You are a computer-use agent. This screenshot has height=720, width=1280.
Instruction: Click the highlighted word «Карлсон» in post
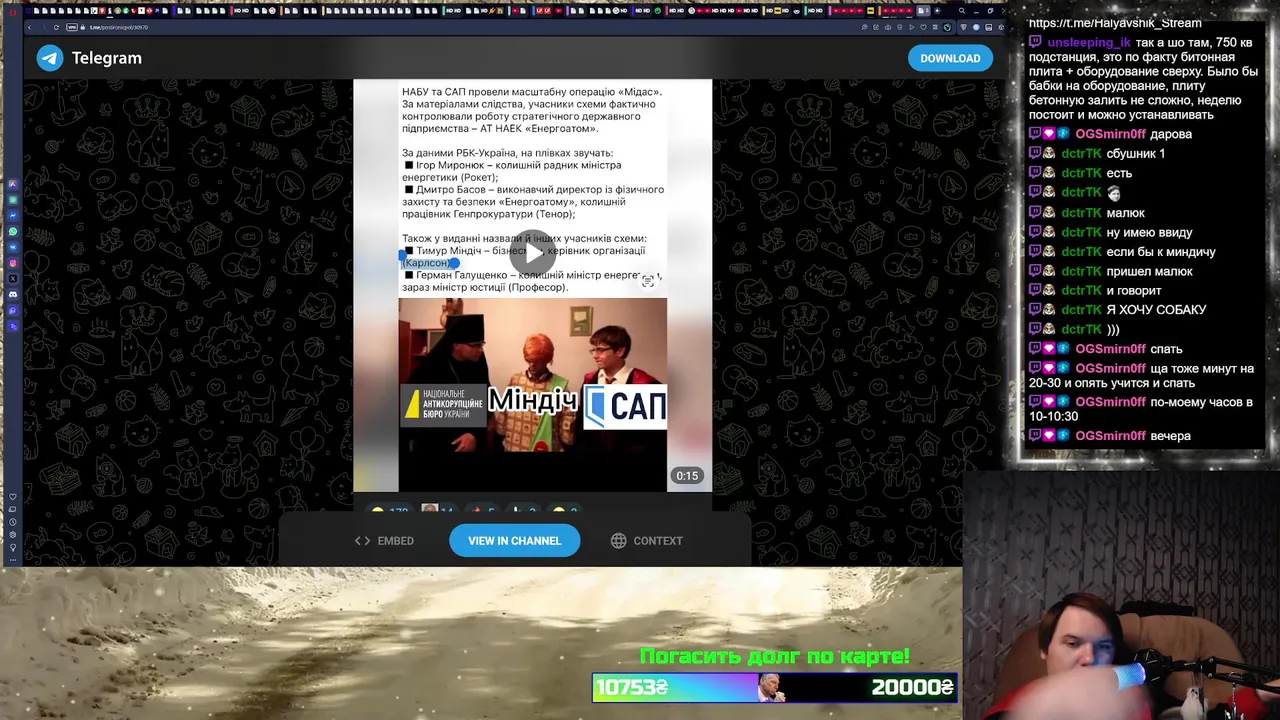[x=427, y=263]
